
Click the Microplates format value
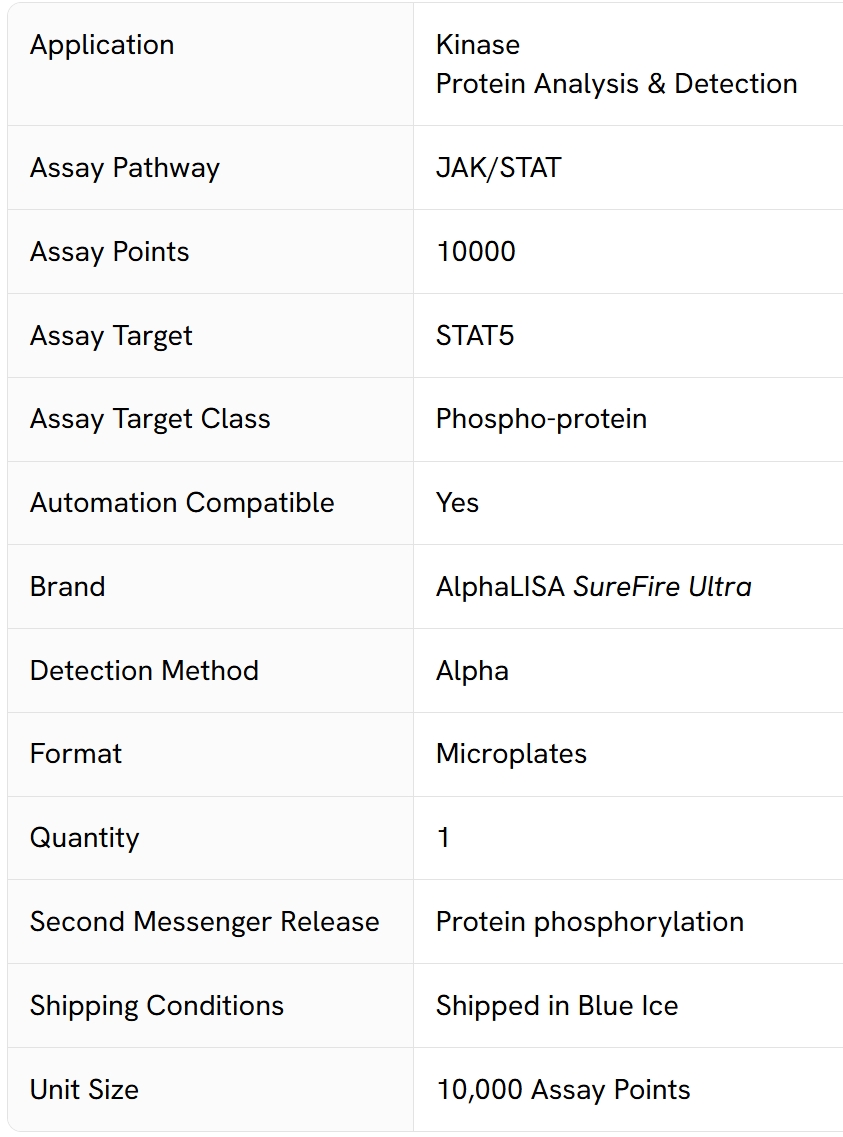coord(511,754)
